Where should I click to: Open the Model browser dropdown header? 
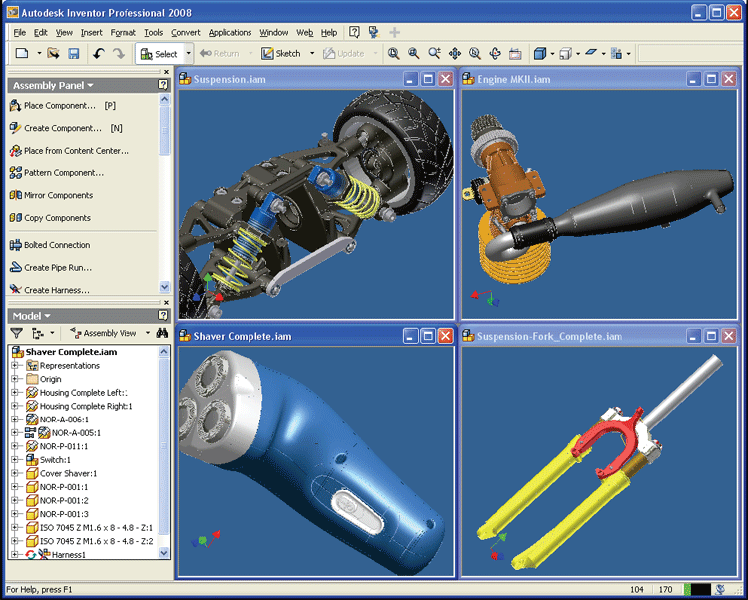[31, 316]
